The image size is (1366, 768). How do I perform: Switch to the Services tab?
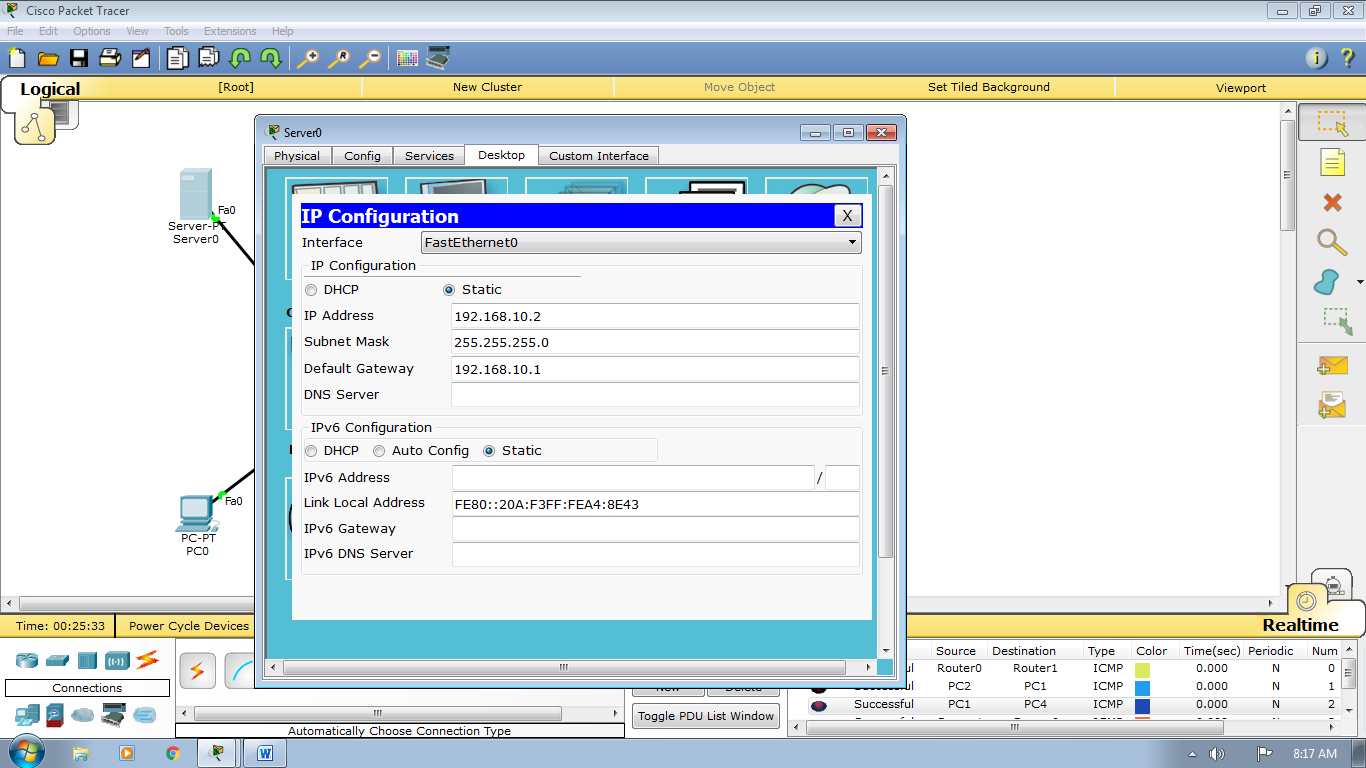tap(430, 156)
